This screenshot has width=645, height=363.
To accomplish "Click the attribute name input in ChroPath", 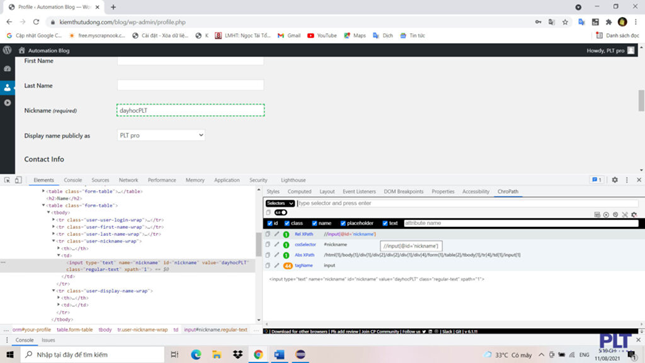I will click(521, 223).
